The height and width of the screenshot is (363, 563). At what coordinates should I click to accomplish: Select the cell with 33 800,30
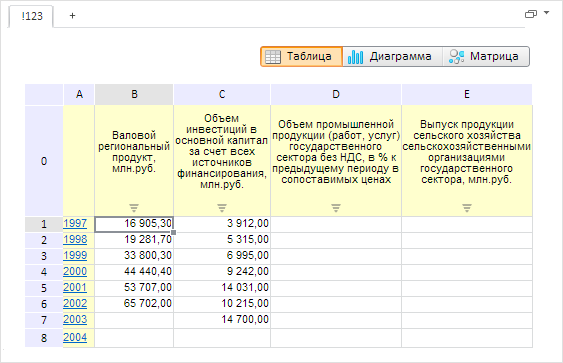[x=134, y=256]
